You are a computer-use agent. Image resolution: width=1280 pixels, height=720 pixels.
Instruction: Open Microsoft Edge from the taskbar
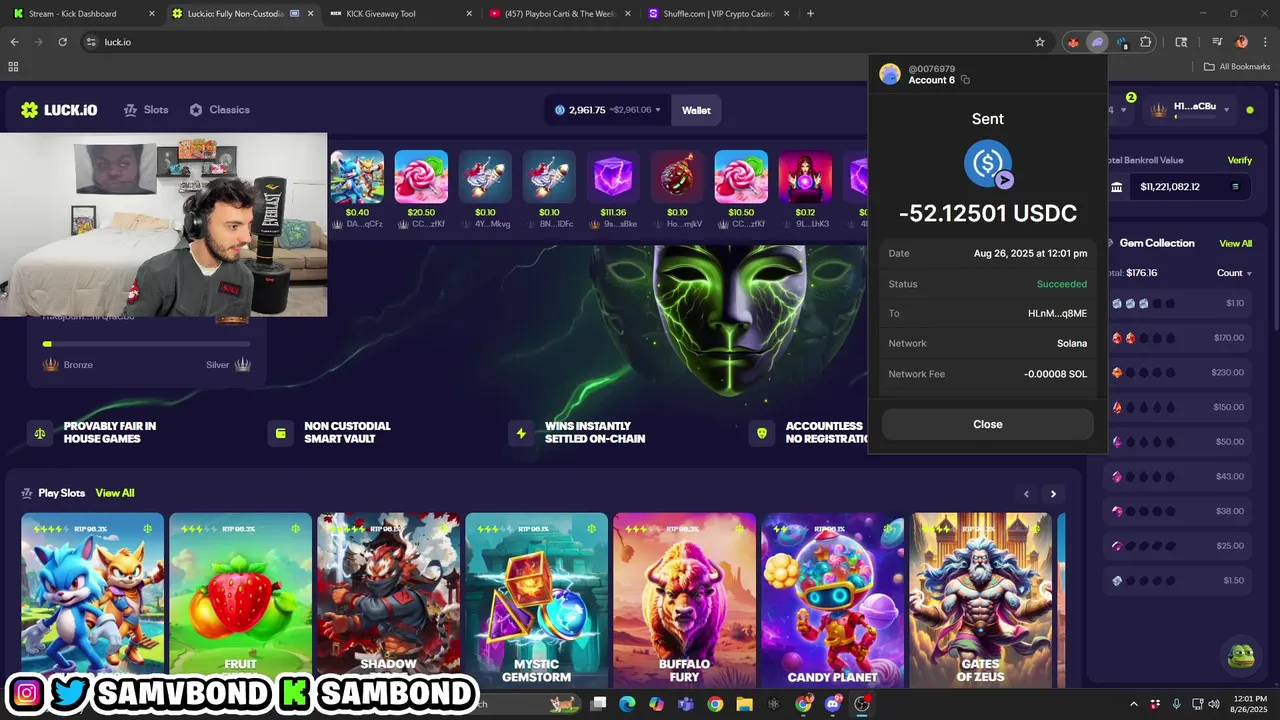pos(627,704)
